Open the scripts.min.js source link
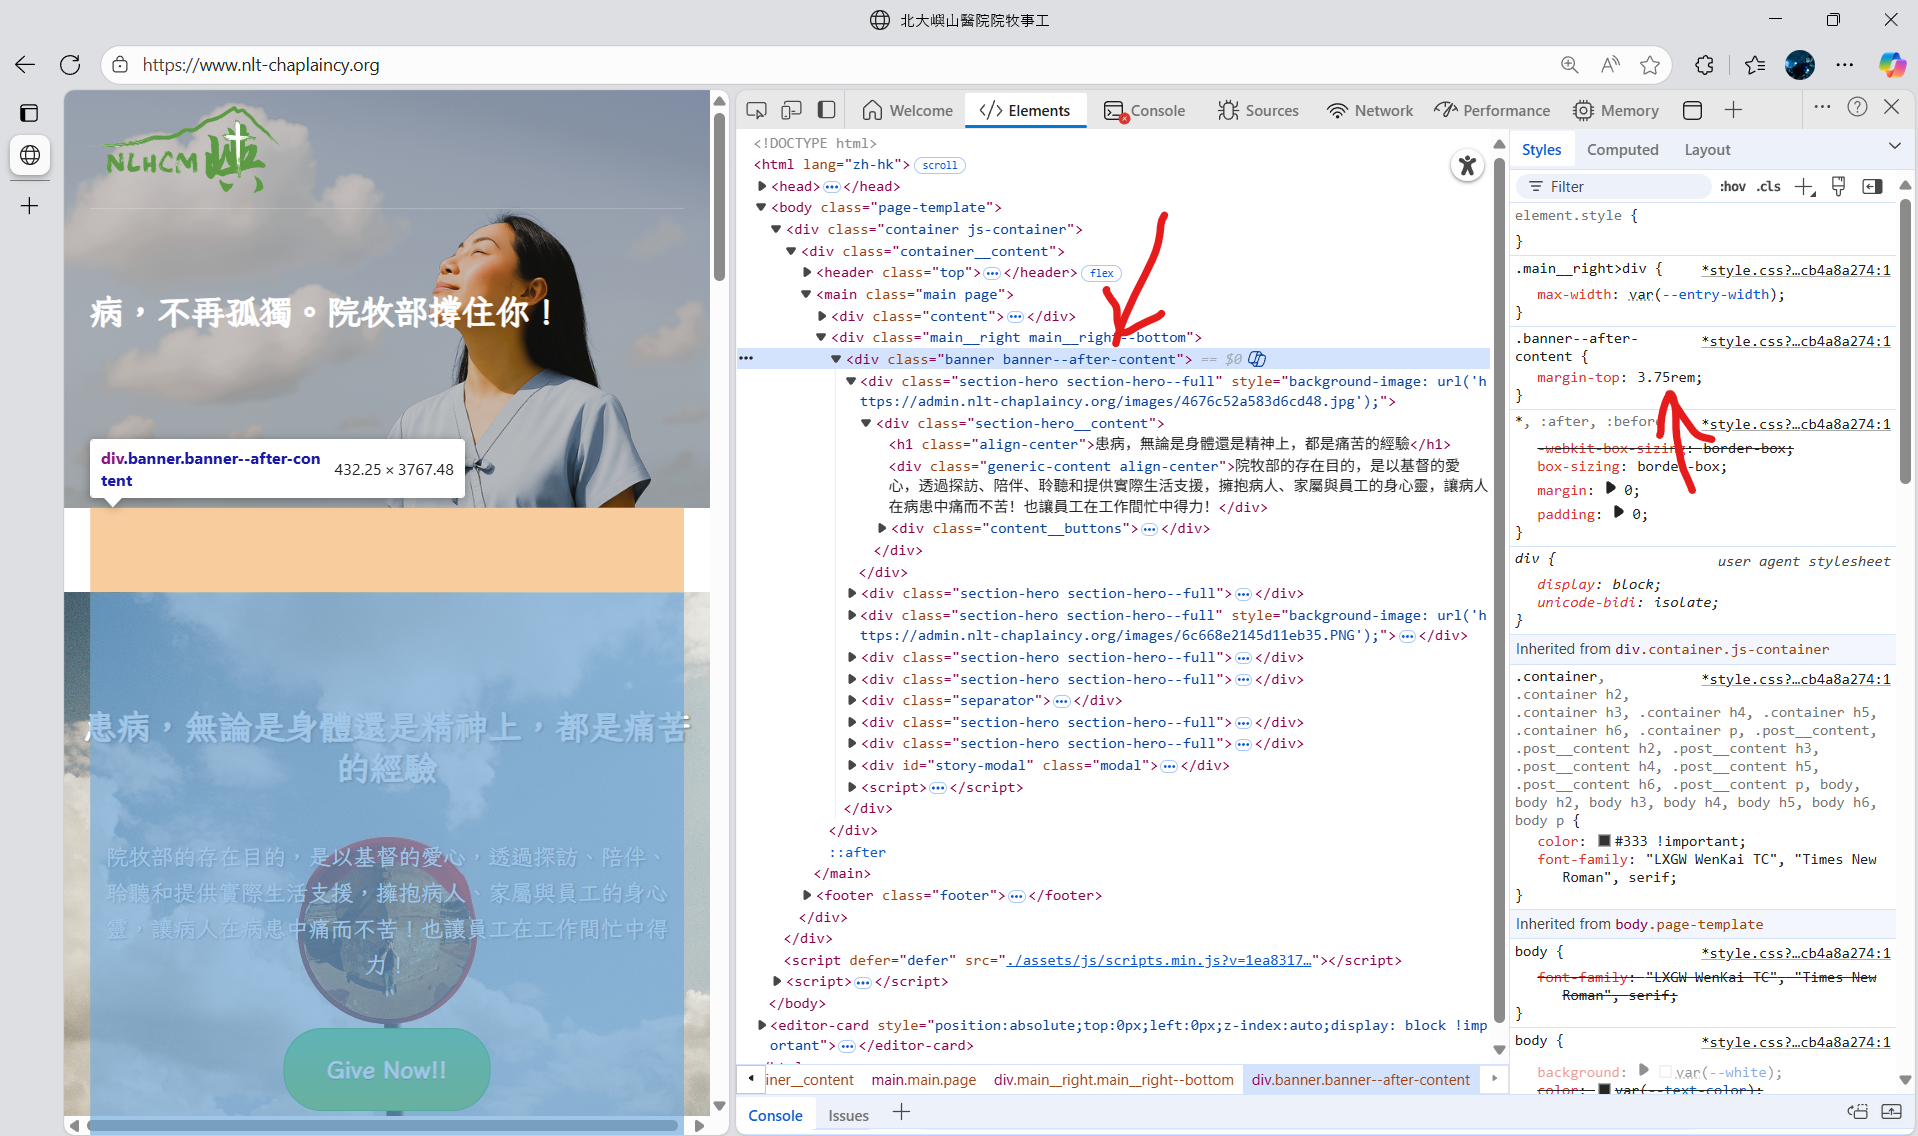 [x=1158, y=960]
